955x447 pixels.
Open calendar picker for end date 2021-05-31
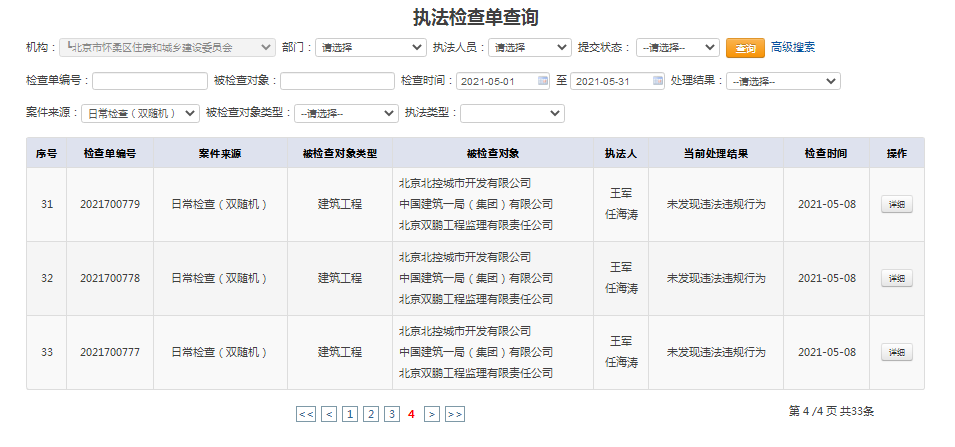coord(658,81)
